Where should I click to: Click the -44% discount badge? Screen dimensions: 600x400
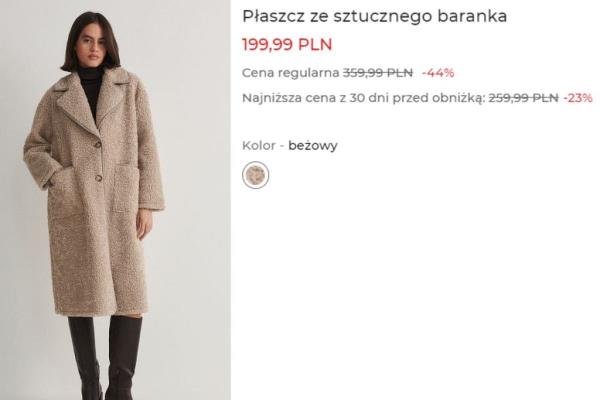(438, 72)
